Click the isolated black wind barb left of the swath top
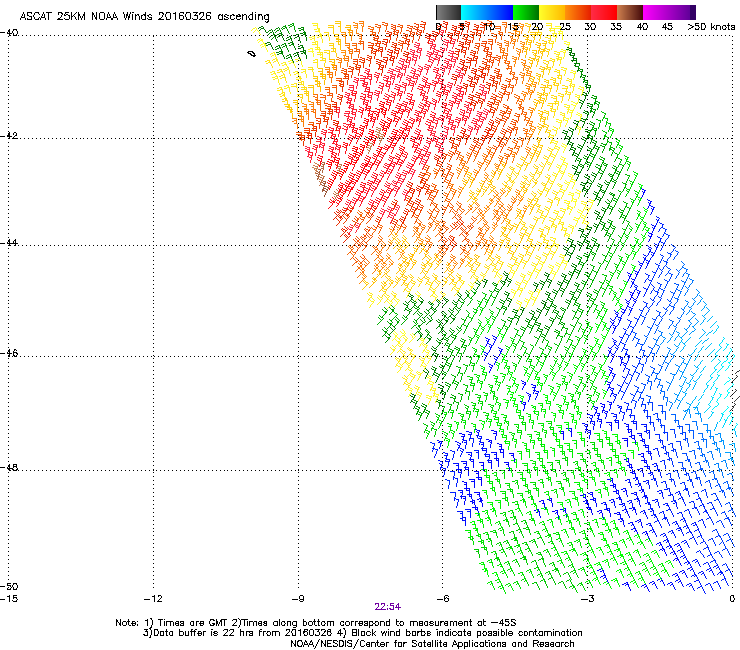Viewport: 740px width, 650px height. tap(252, 54)
